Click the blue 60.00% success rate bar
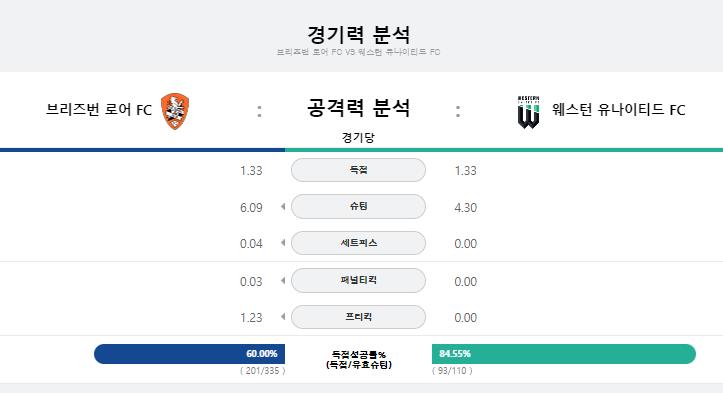 pyautogui.click(x=190, y=354)
